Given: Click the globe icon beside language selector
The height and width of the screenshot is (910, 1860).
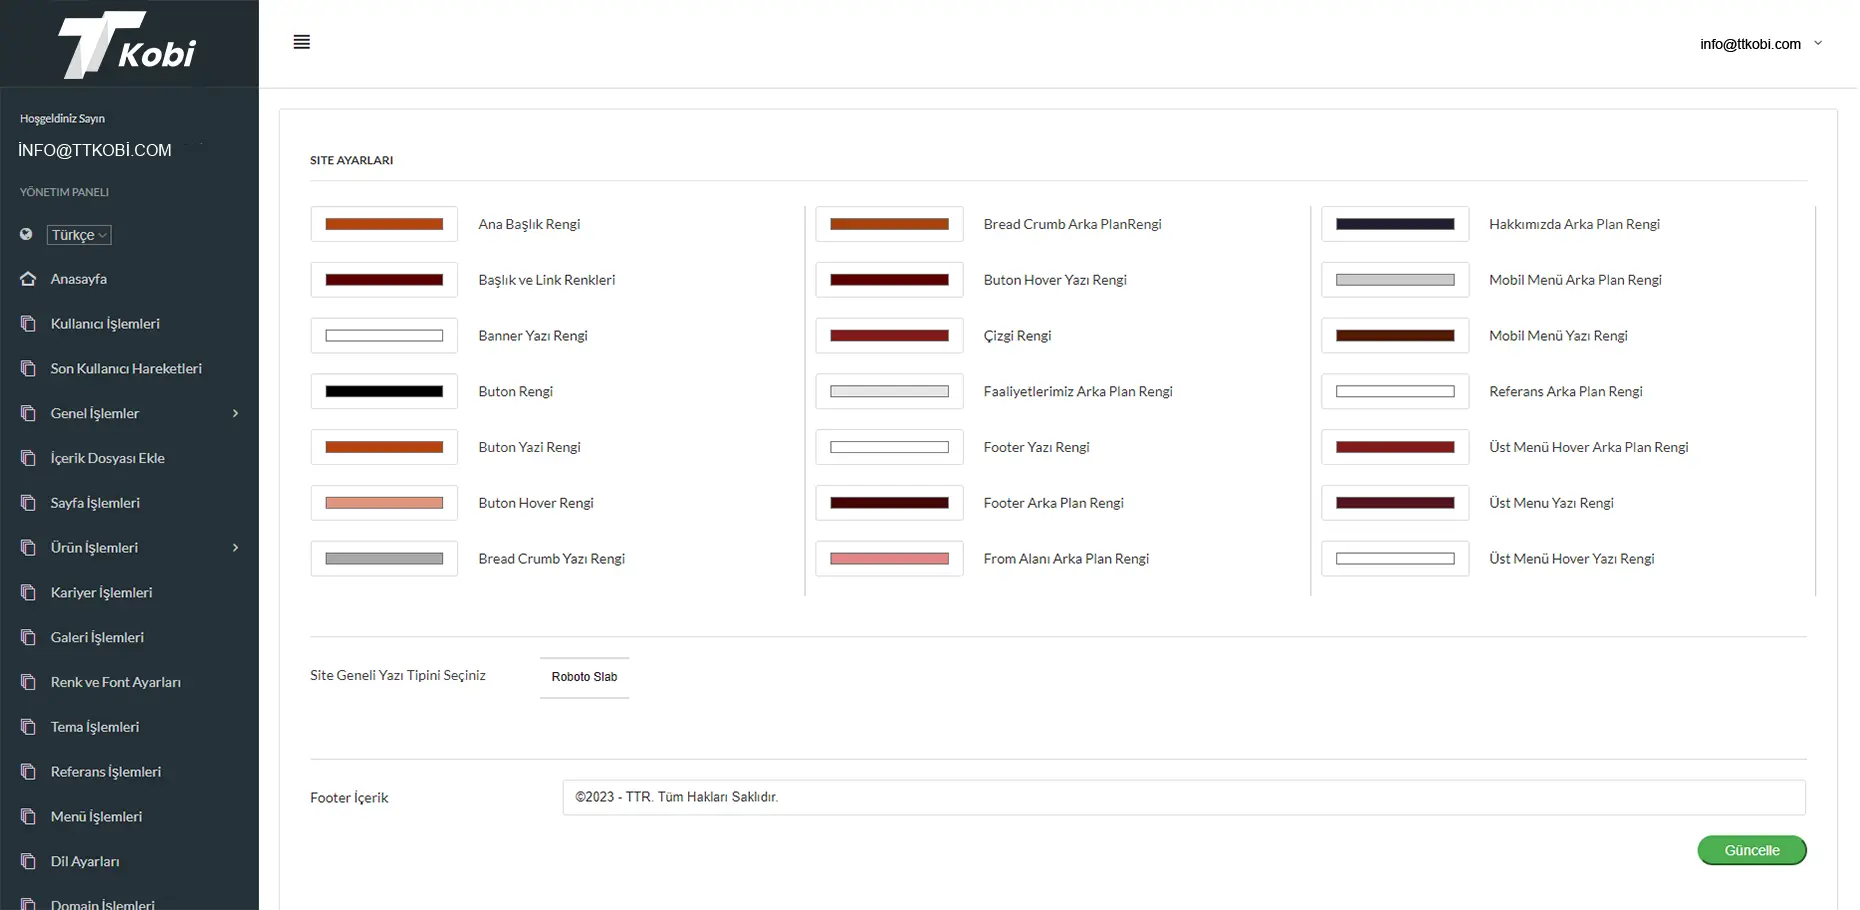Looking at the screenshot, I should [x=26, y=235].
